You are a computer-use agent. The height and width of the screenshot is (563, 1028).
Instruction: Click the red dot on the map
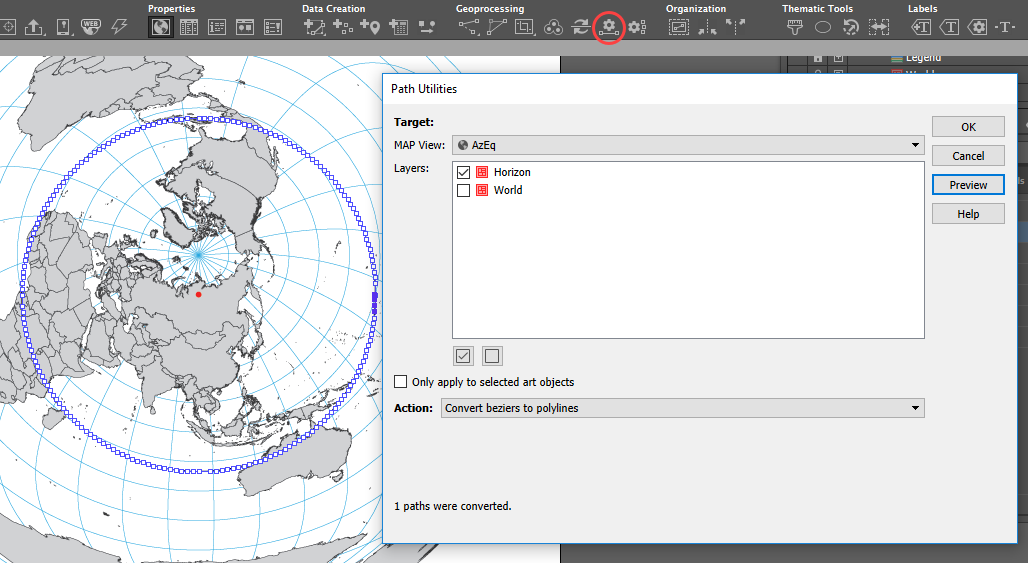click(x=199, y=294)
